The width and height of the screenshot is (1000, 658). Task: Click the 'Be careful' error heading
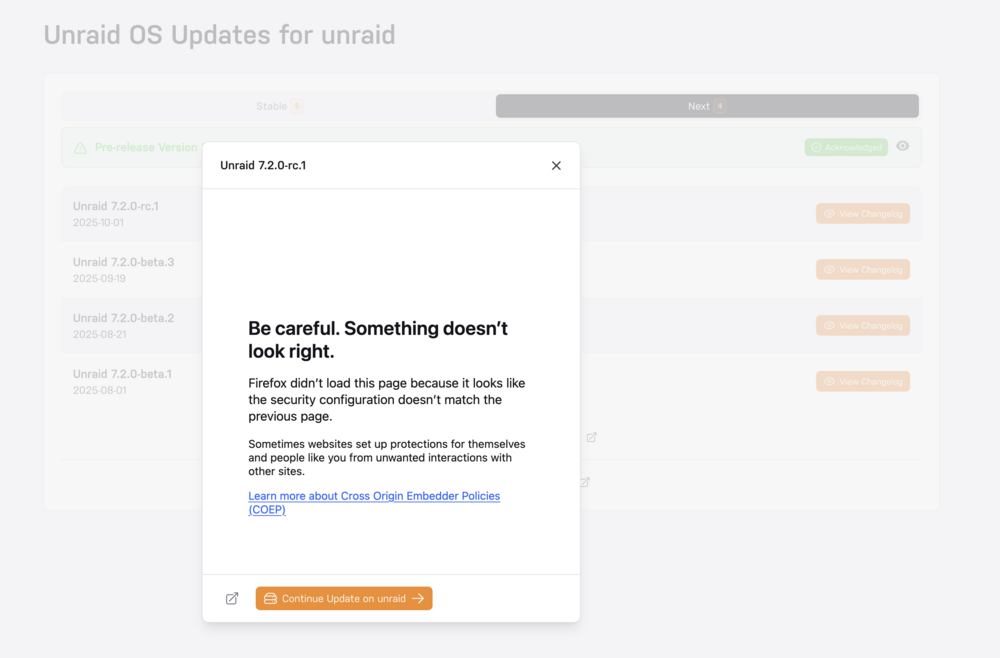tap(378, 339)
